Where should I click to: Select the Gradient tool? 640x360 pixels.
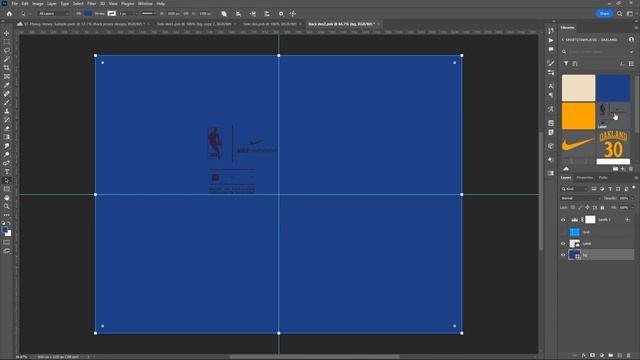(x=7, y=137)
